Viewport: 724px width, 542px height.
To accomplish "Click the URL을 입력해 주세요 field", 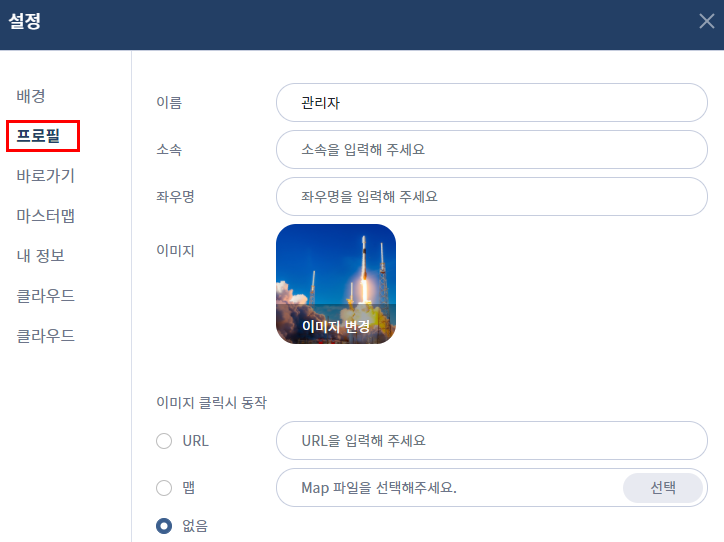I will [x=492, y=440].
